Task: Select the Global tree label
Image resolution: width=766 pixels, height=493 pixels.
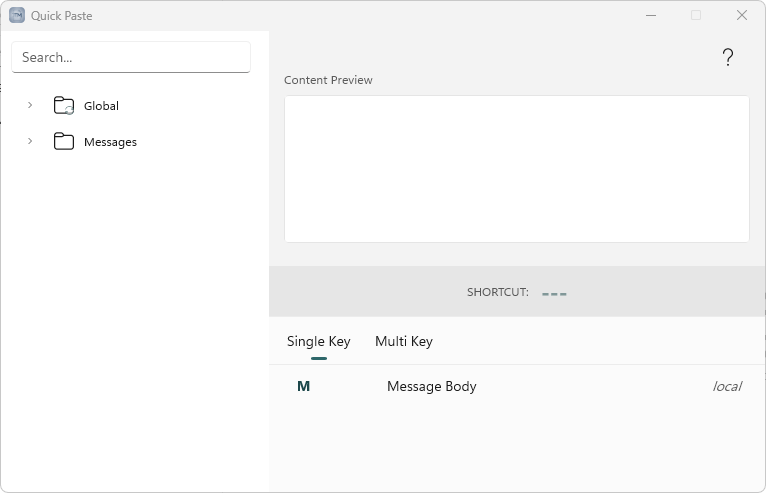Action: [101, 106]
